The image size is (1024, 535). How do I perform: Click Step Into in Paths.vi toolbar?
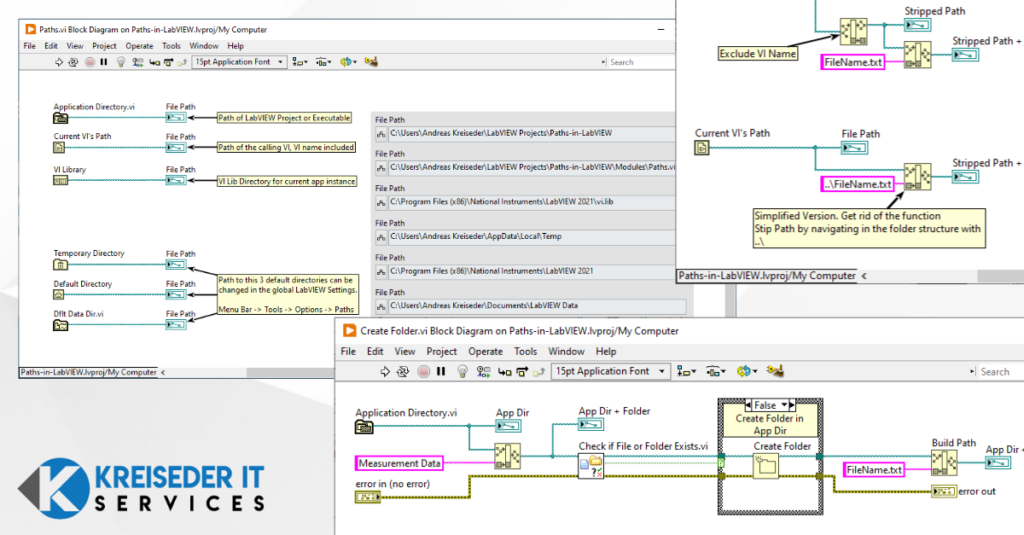click(154, 62)
